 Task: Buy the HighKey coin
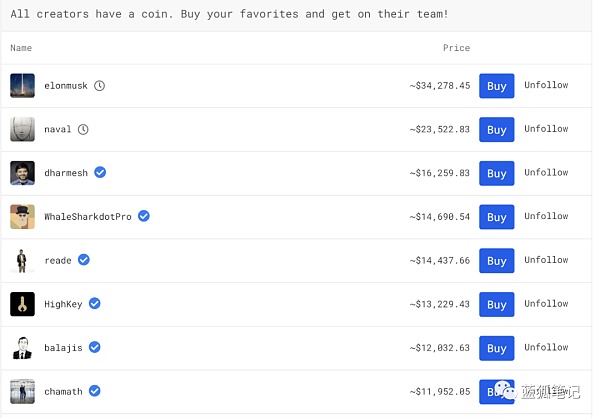click(496, 304)
